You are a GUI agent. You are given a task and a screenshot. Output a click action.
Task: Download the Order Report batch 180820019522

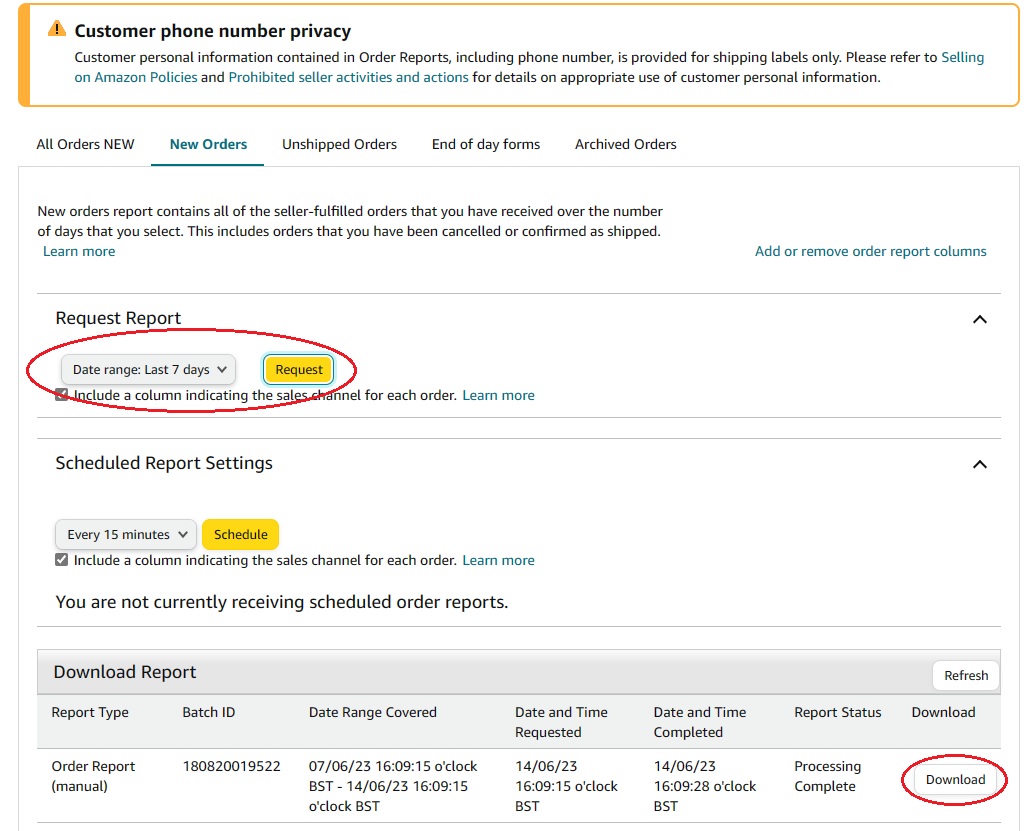point(955,780)
